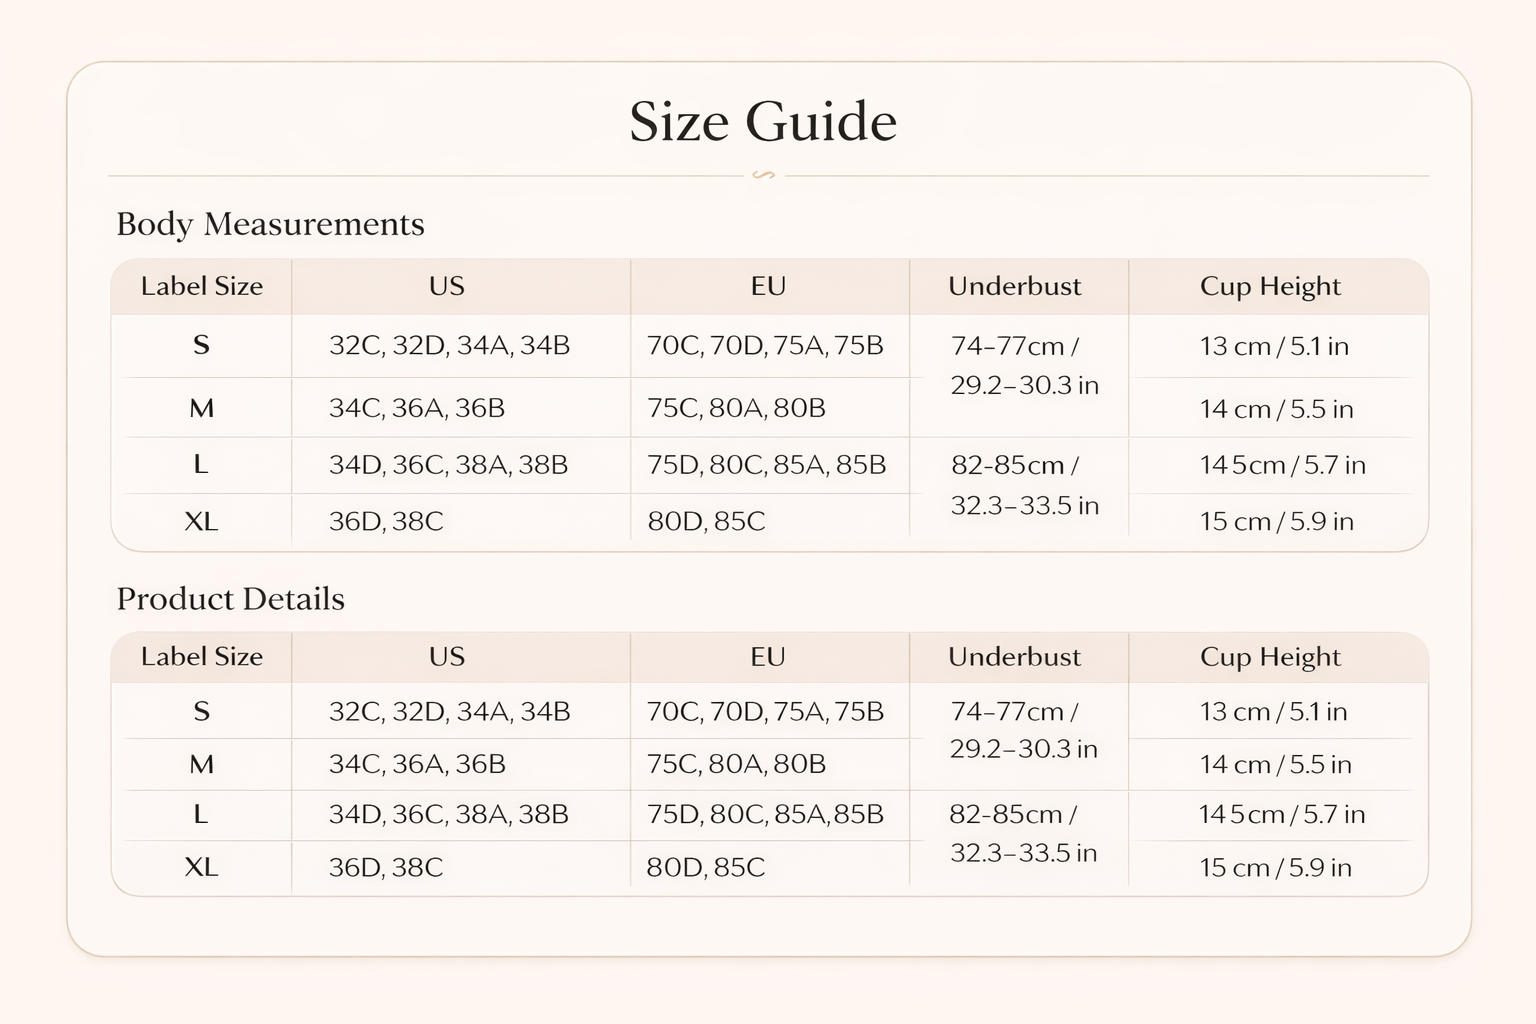Click Underbust header in Body Measurements table

1014,287
